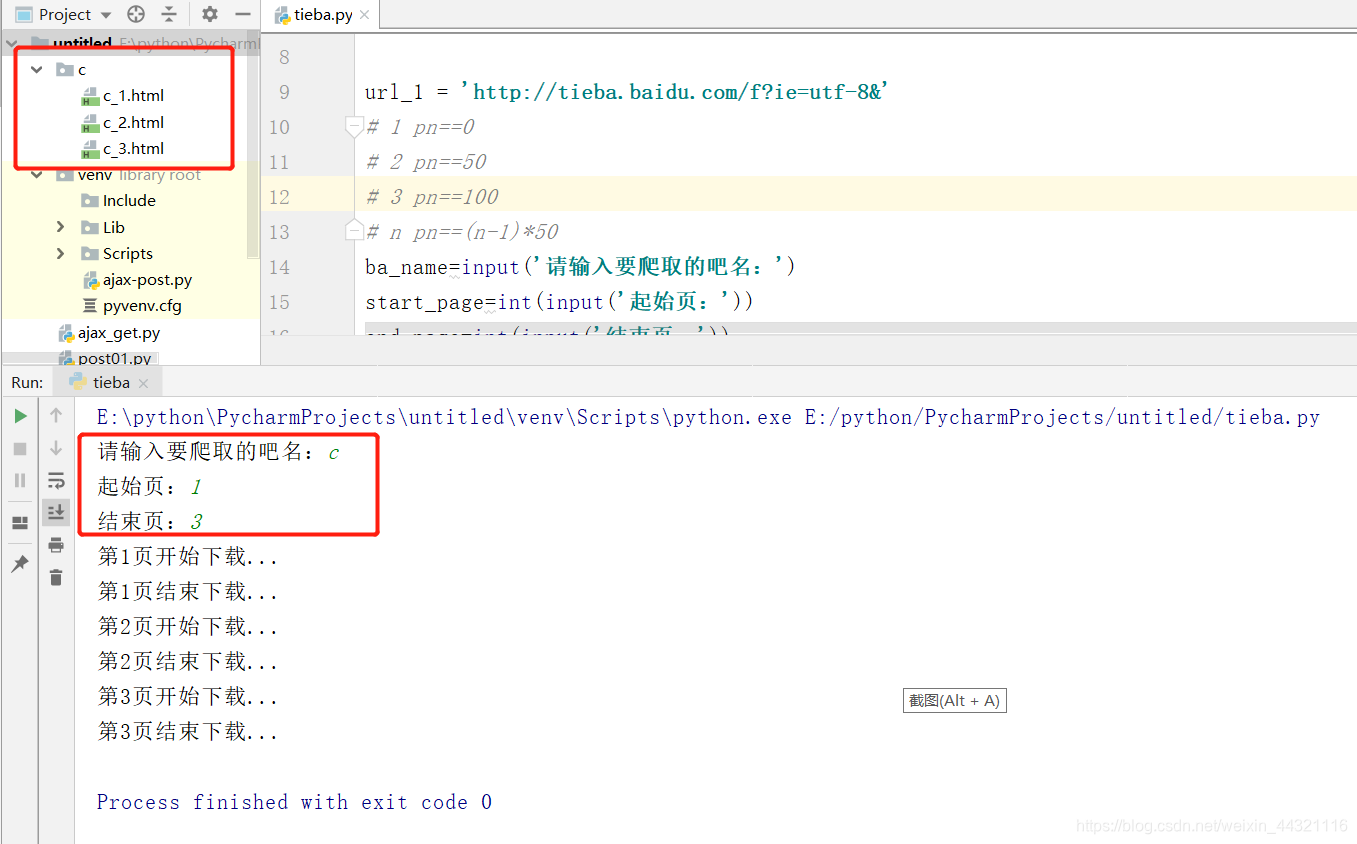Expand the Lib folder
The width and height of the screenshot is (1357, 844).
click(61, 227)
